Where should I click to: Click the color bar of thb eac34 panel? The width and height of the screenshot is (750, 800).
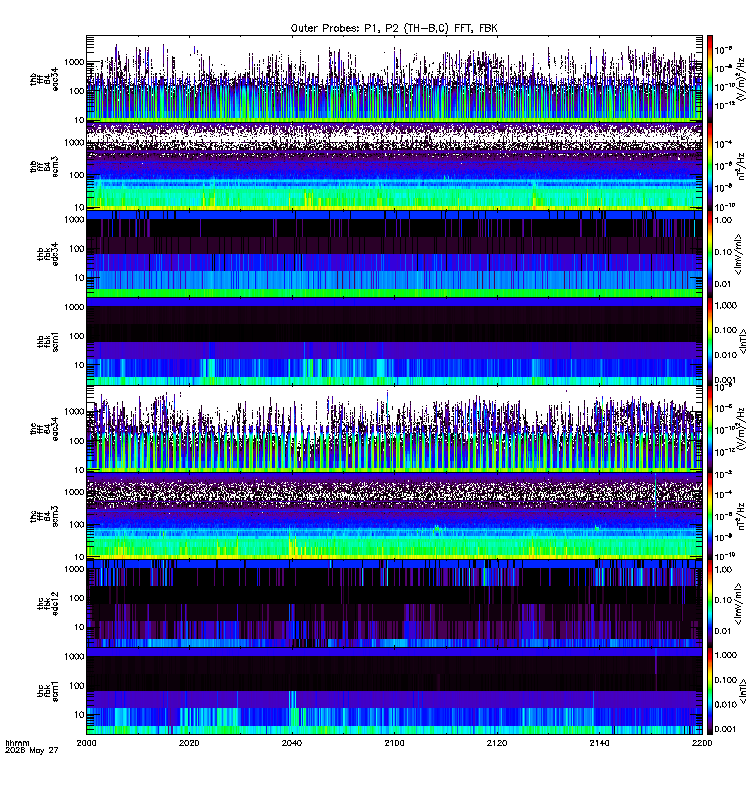[709, 79]
